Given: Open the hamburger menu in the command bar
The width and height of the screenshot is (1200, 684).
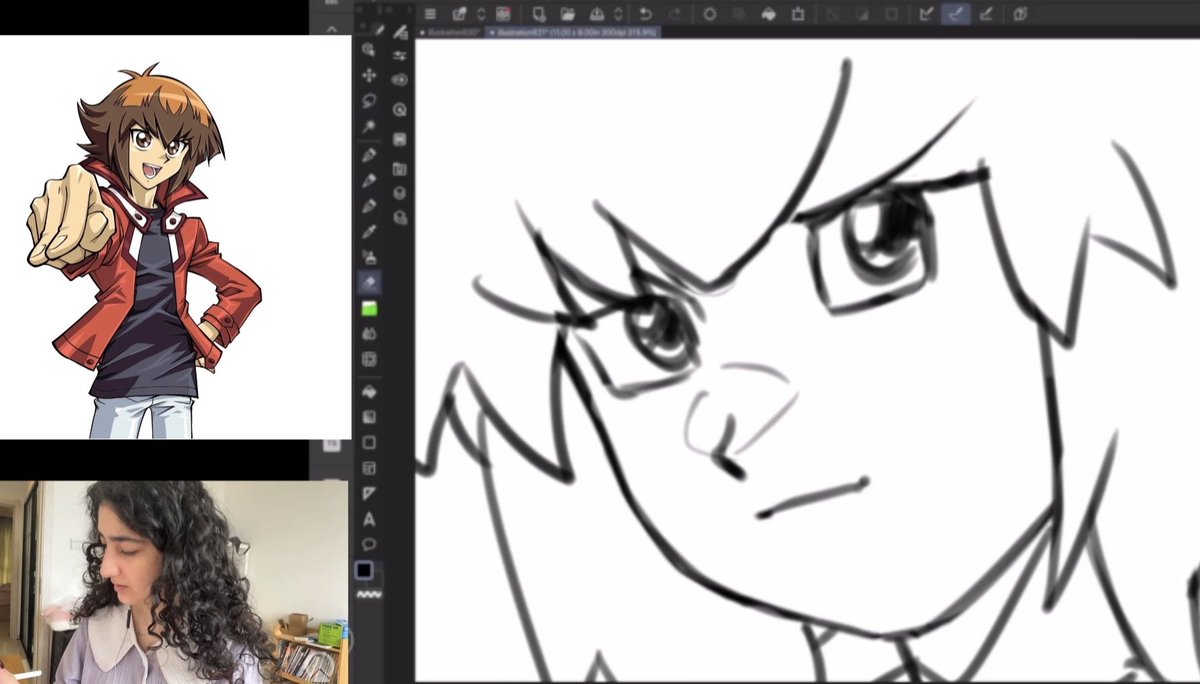Looking at the screenshot, I should tap(430, 14).
